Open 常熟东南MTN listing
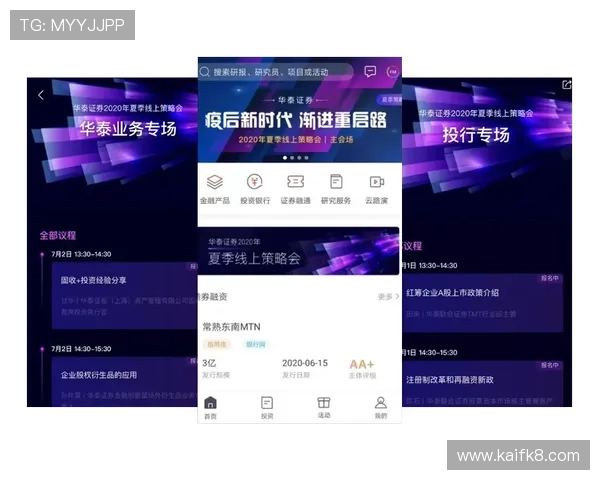The image size is (600, 480). [232, 327]
